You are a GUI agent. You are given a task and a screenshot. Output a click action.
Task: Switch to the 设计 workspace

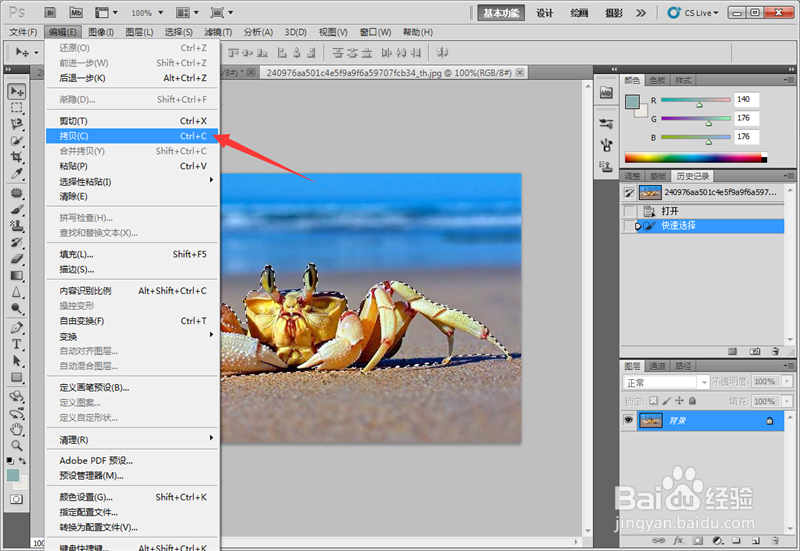click(545, 13)
